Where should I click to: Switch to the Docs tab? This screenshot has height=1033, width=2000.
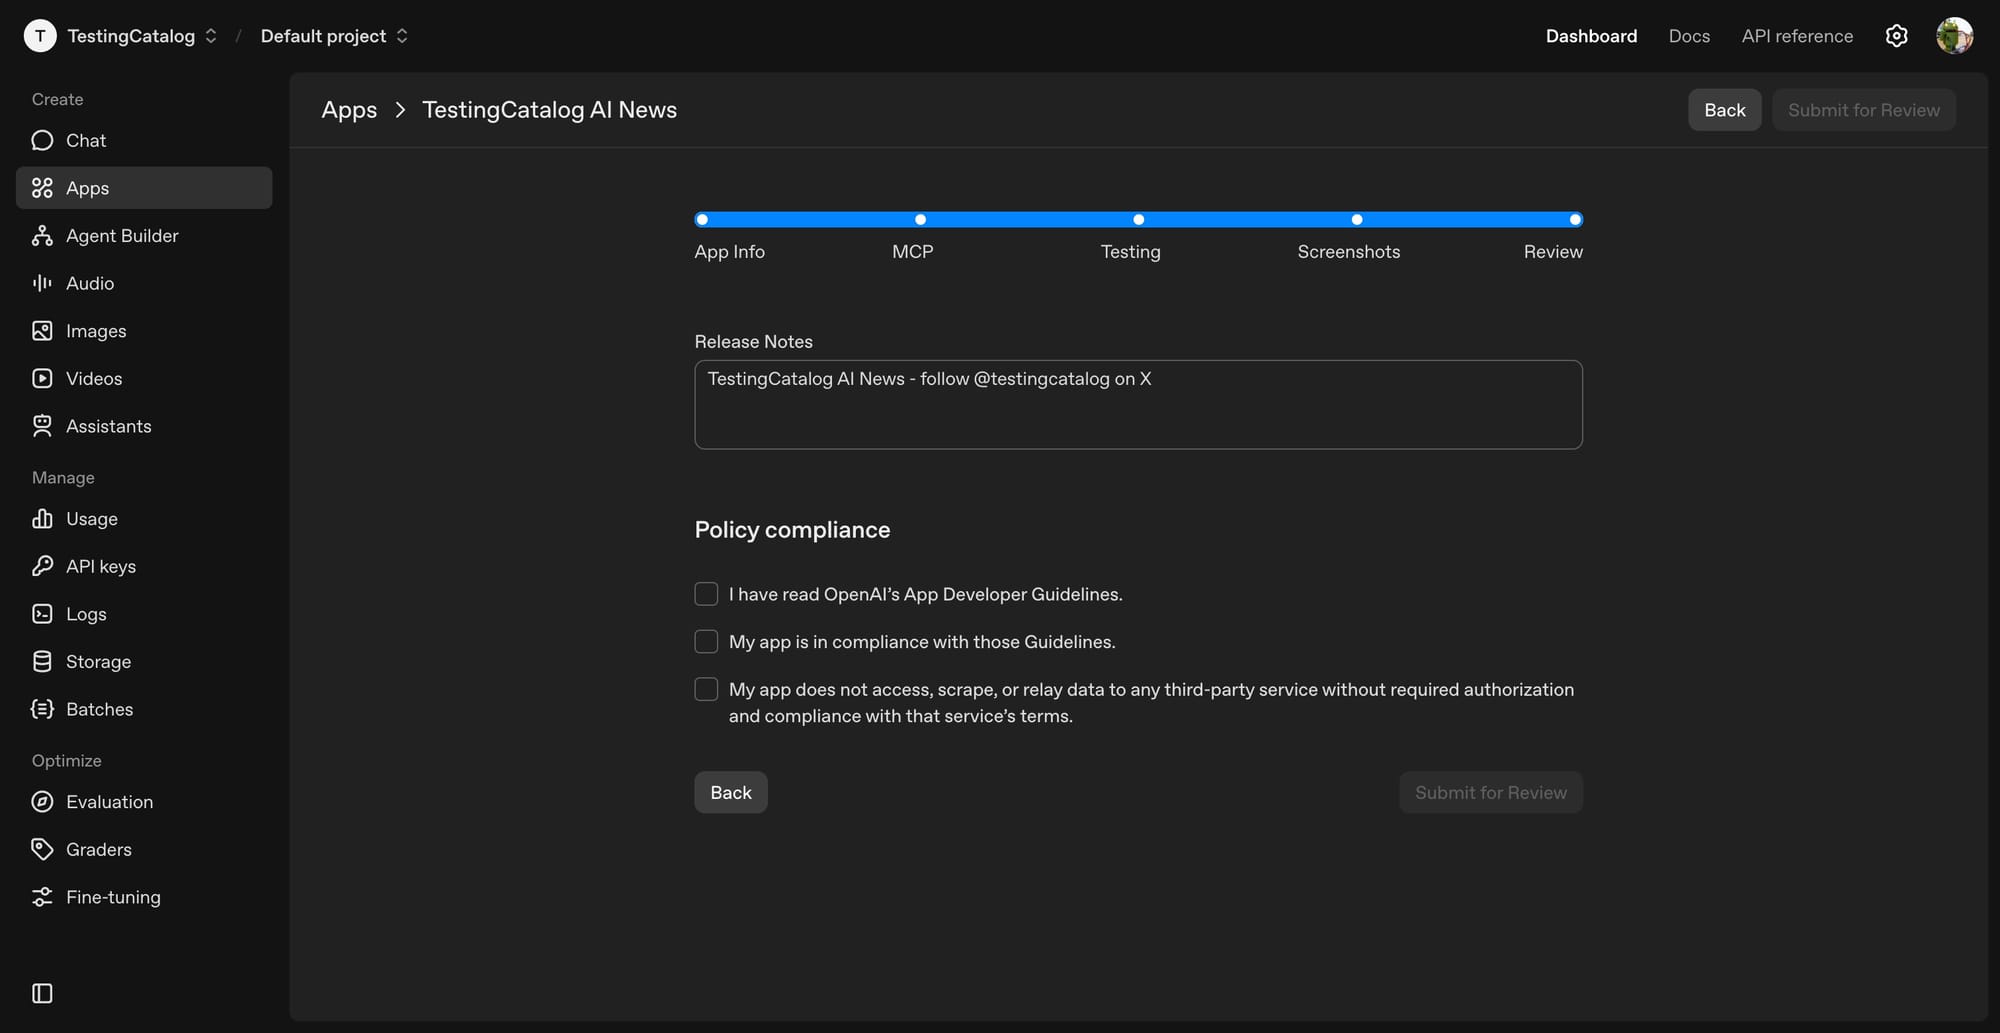(1689, 35)
